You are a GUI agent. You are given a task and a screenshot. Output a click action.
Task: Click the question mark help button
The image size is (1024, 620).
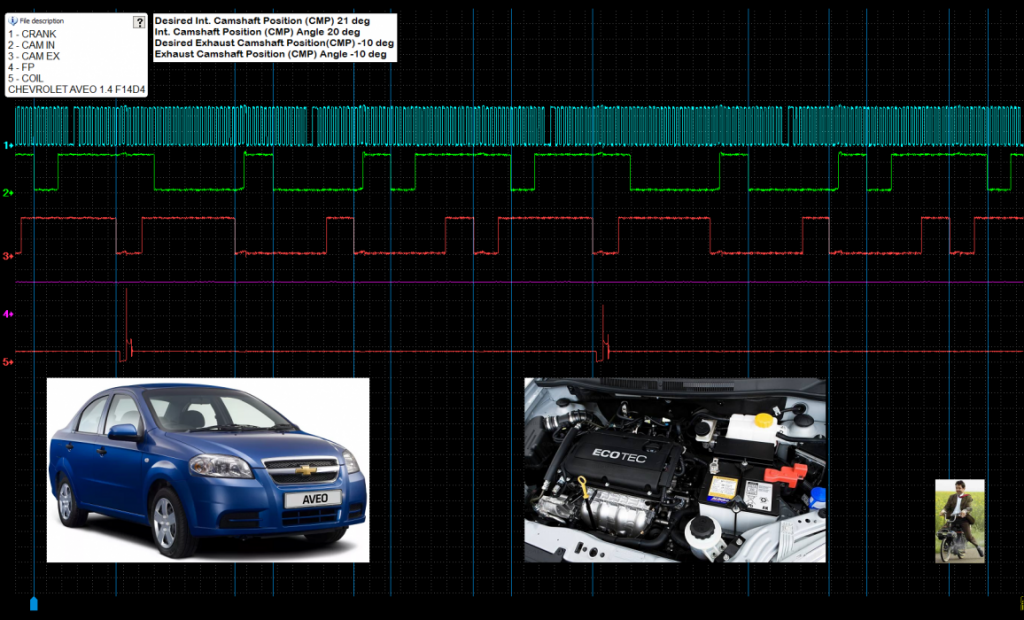[x=139, y=22]
